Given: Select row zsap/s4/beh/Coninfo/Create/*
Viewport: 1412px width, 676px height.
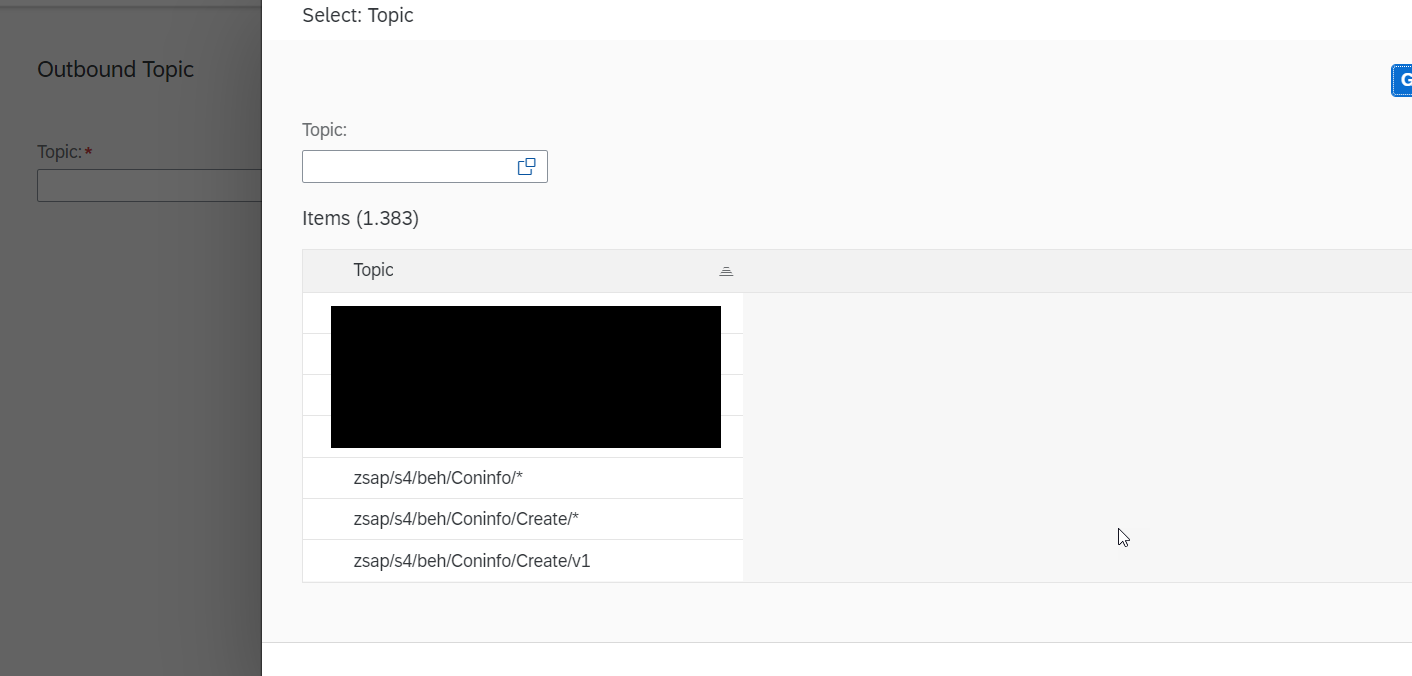Looking at the screenshot, I should click(x=523, y=519).
